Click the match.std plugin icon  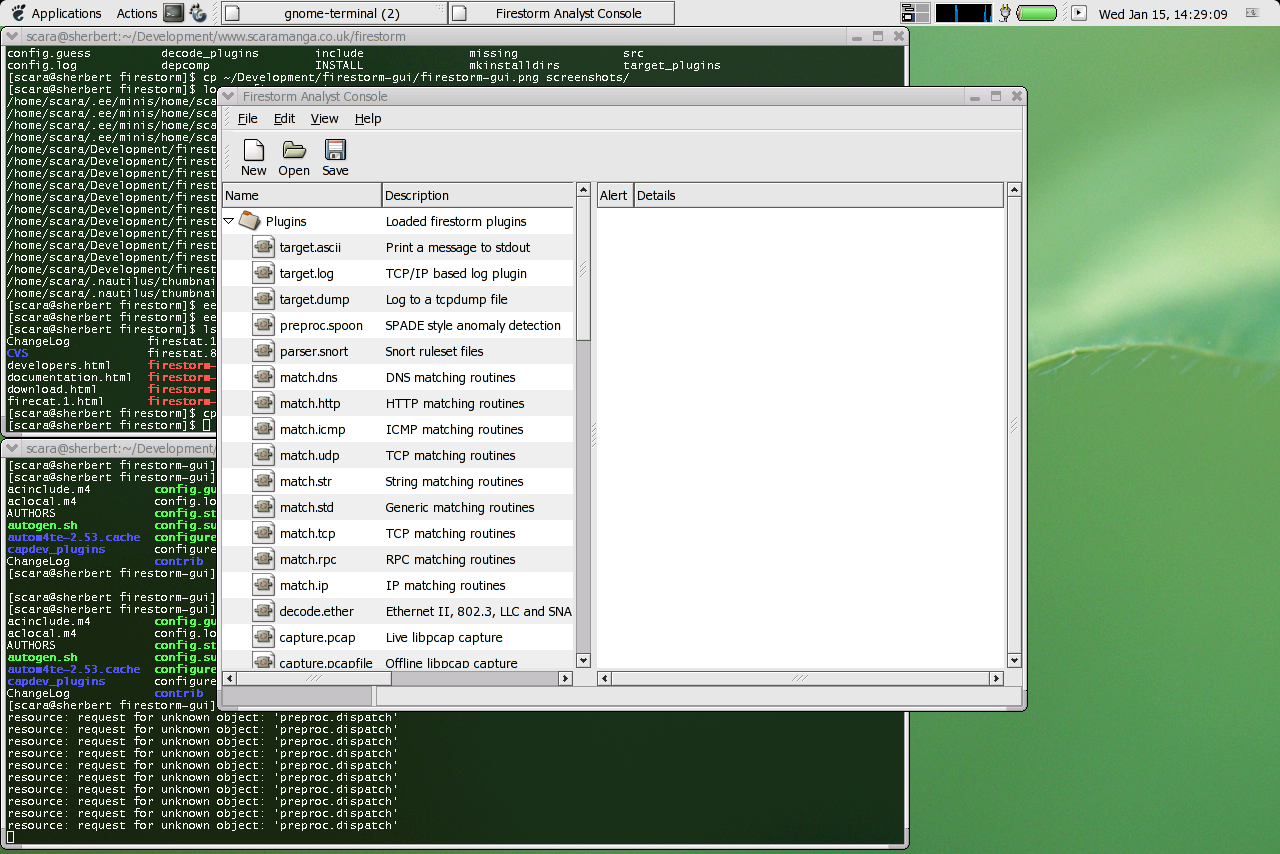pos(264,507)
